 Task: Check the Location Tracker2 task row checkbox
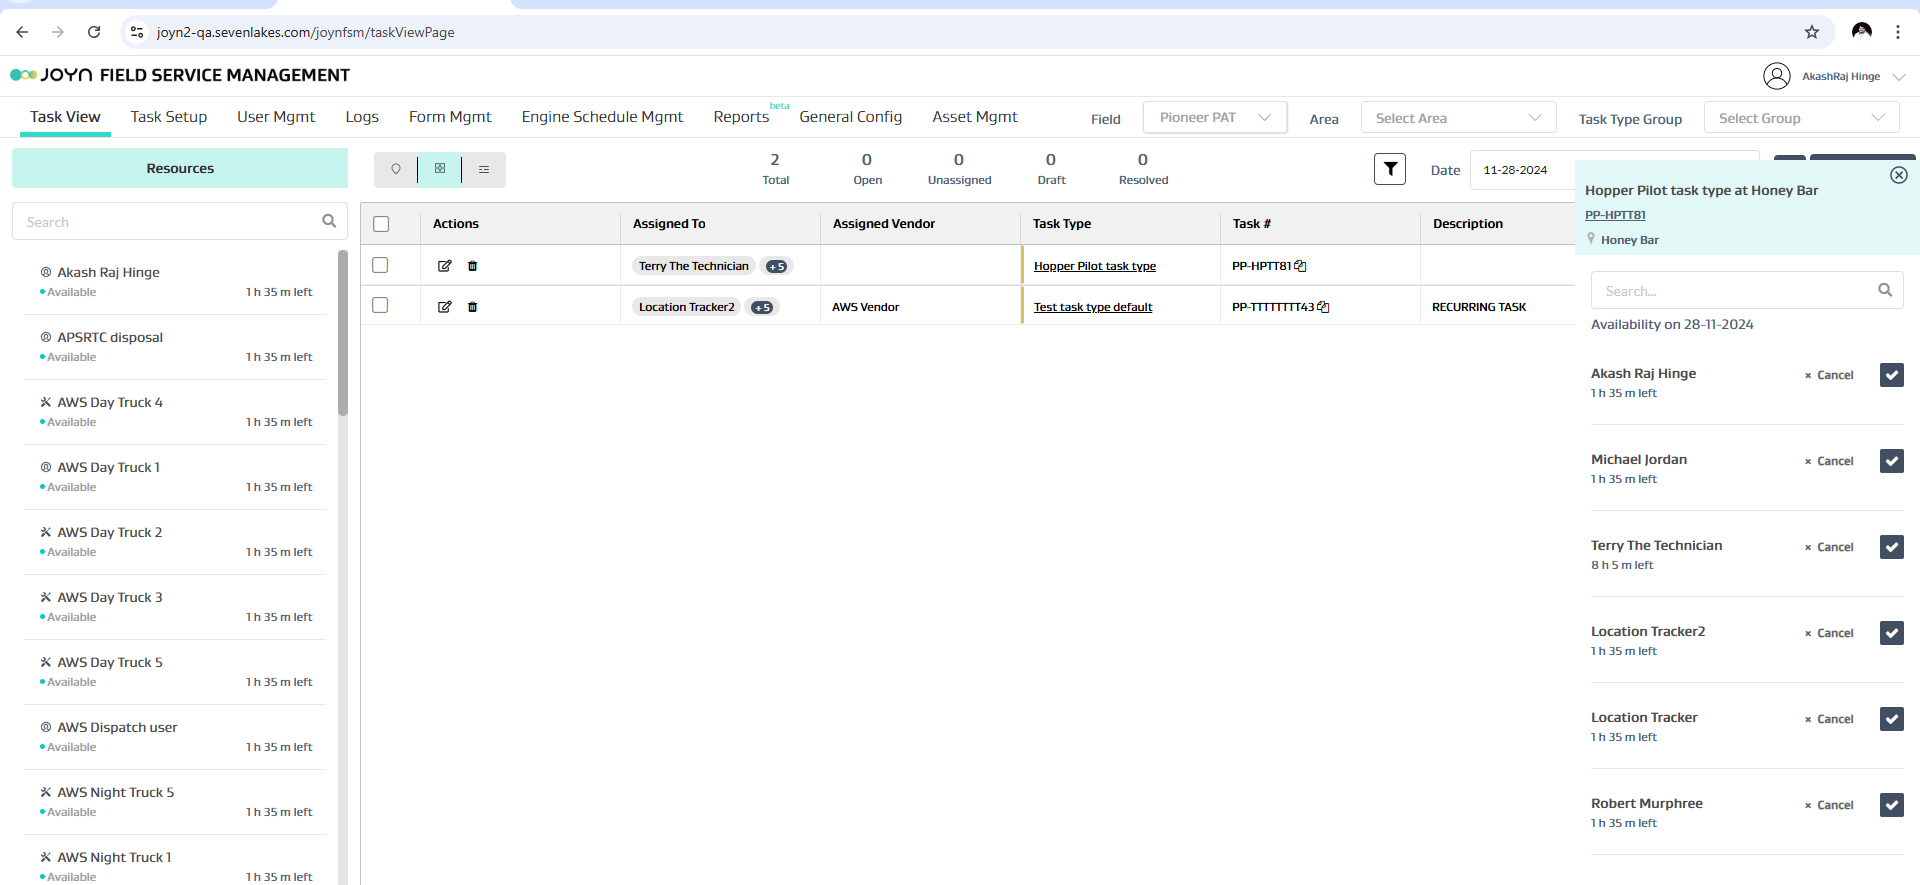click(x=380, y=305)
